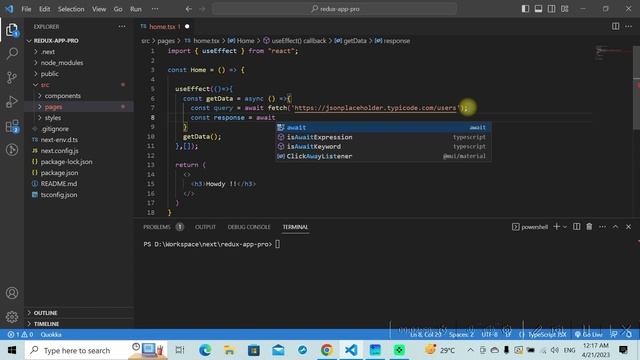
Task: Open Customize Layout icon in title bar
Action: pos(564,9)
